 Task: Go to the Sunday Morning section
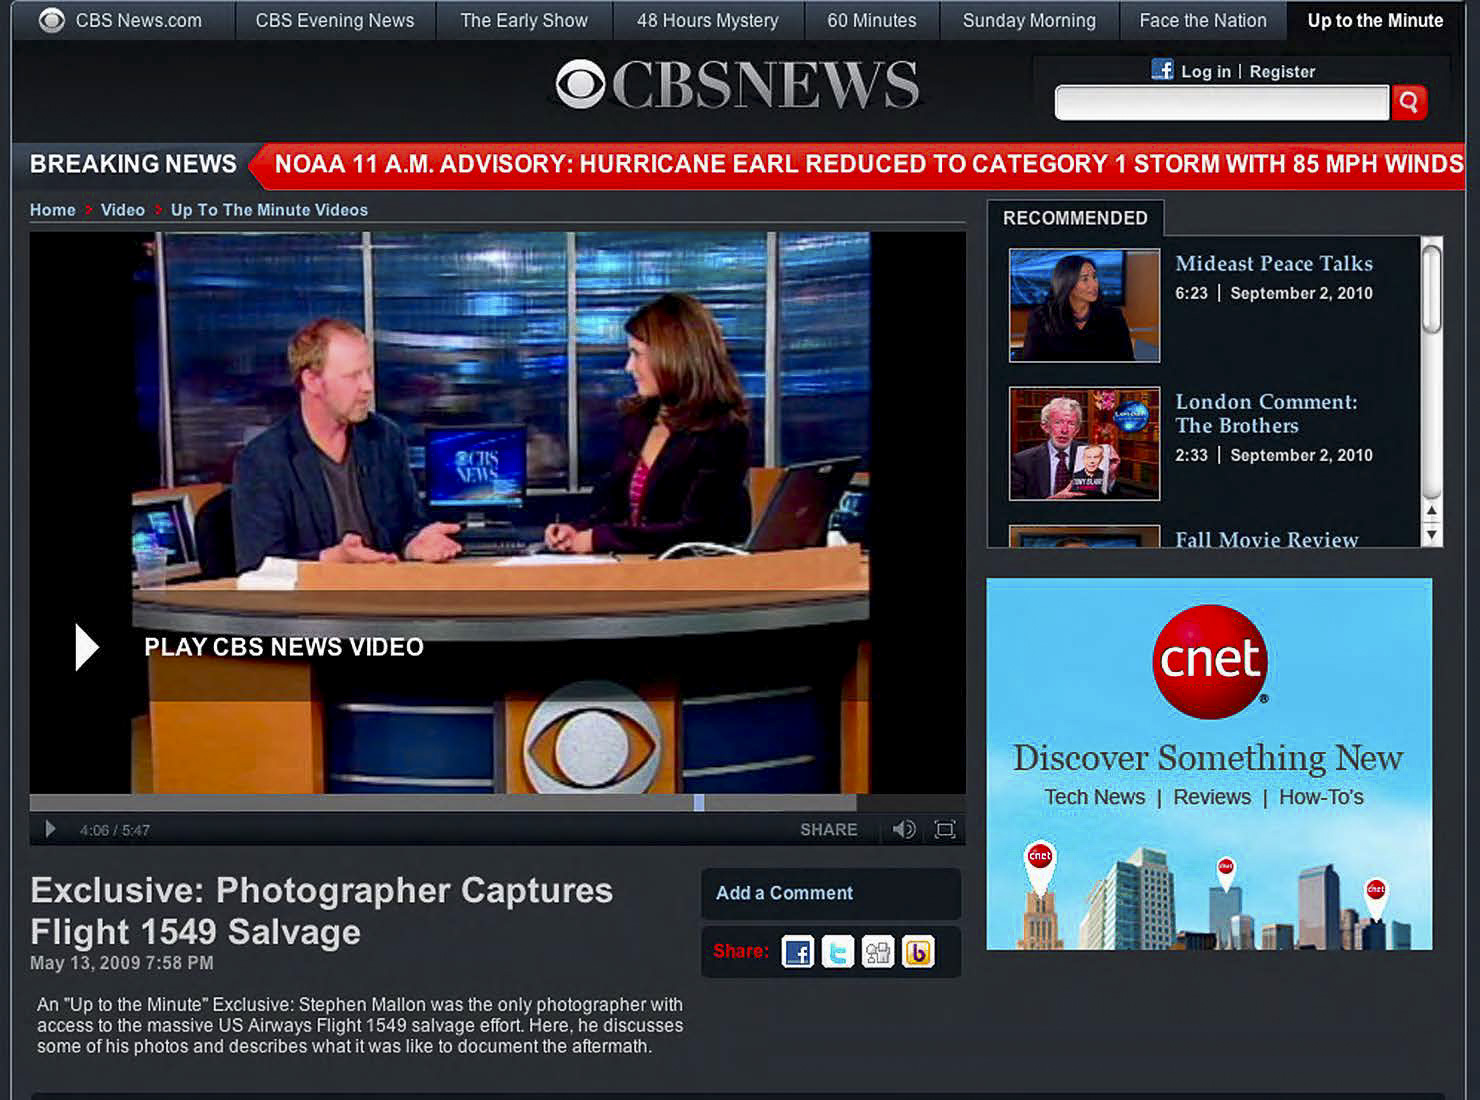click(x=1029, y=20)
